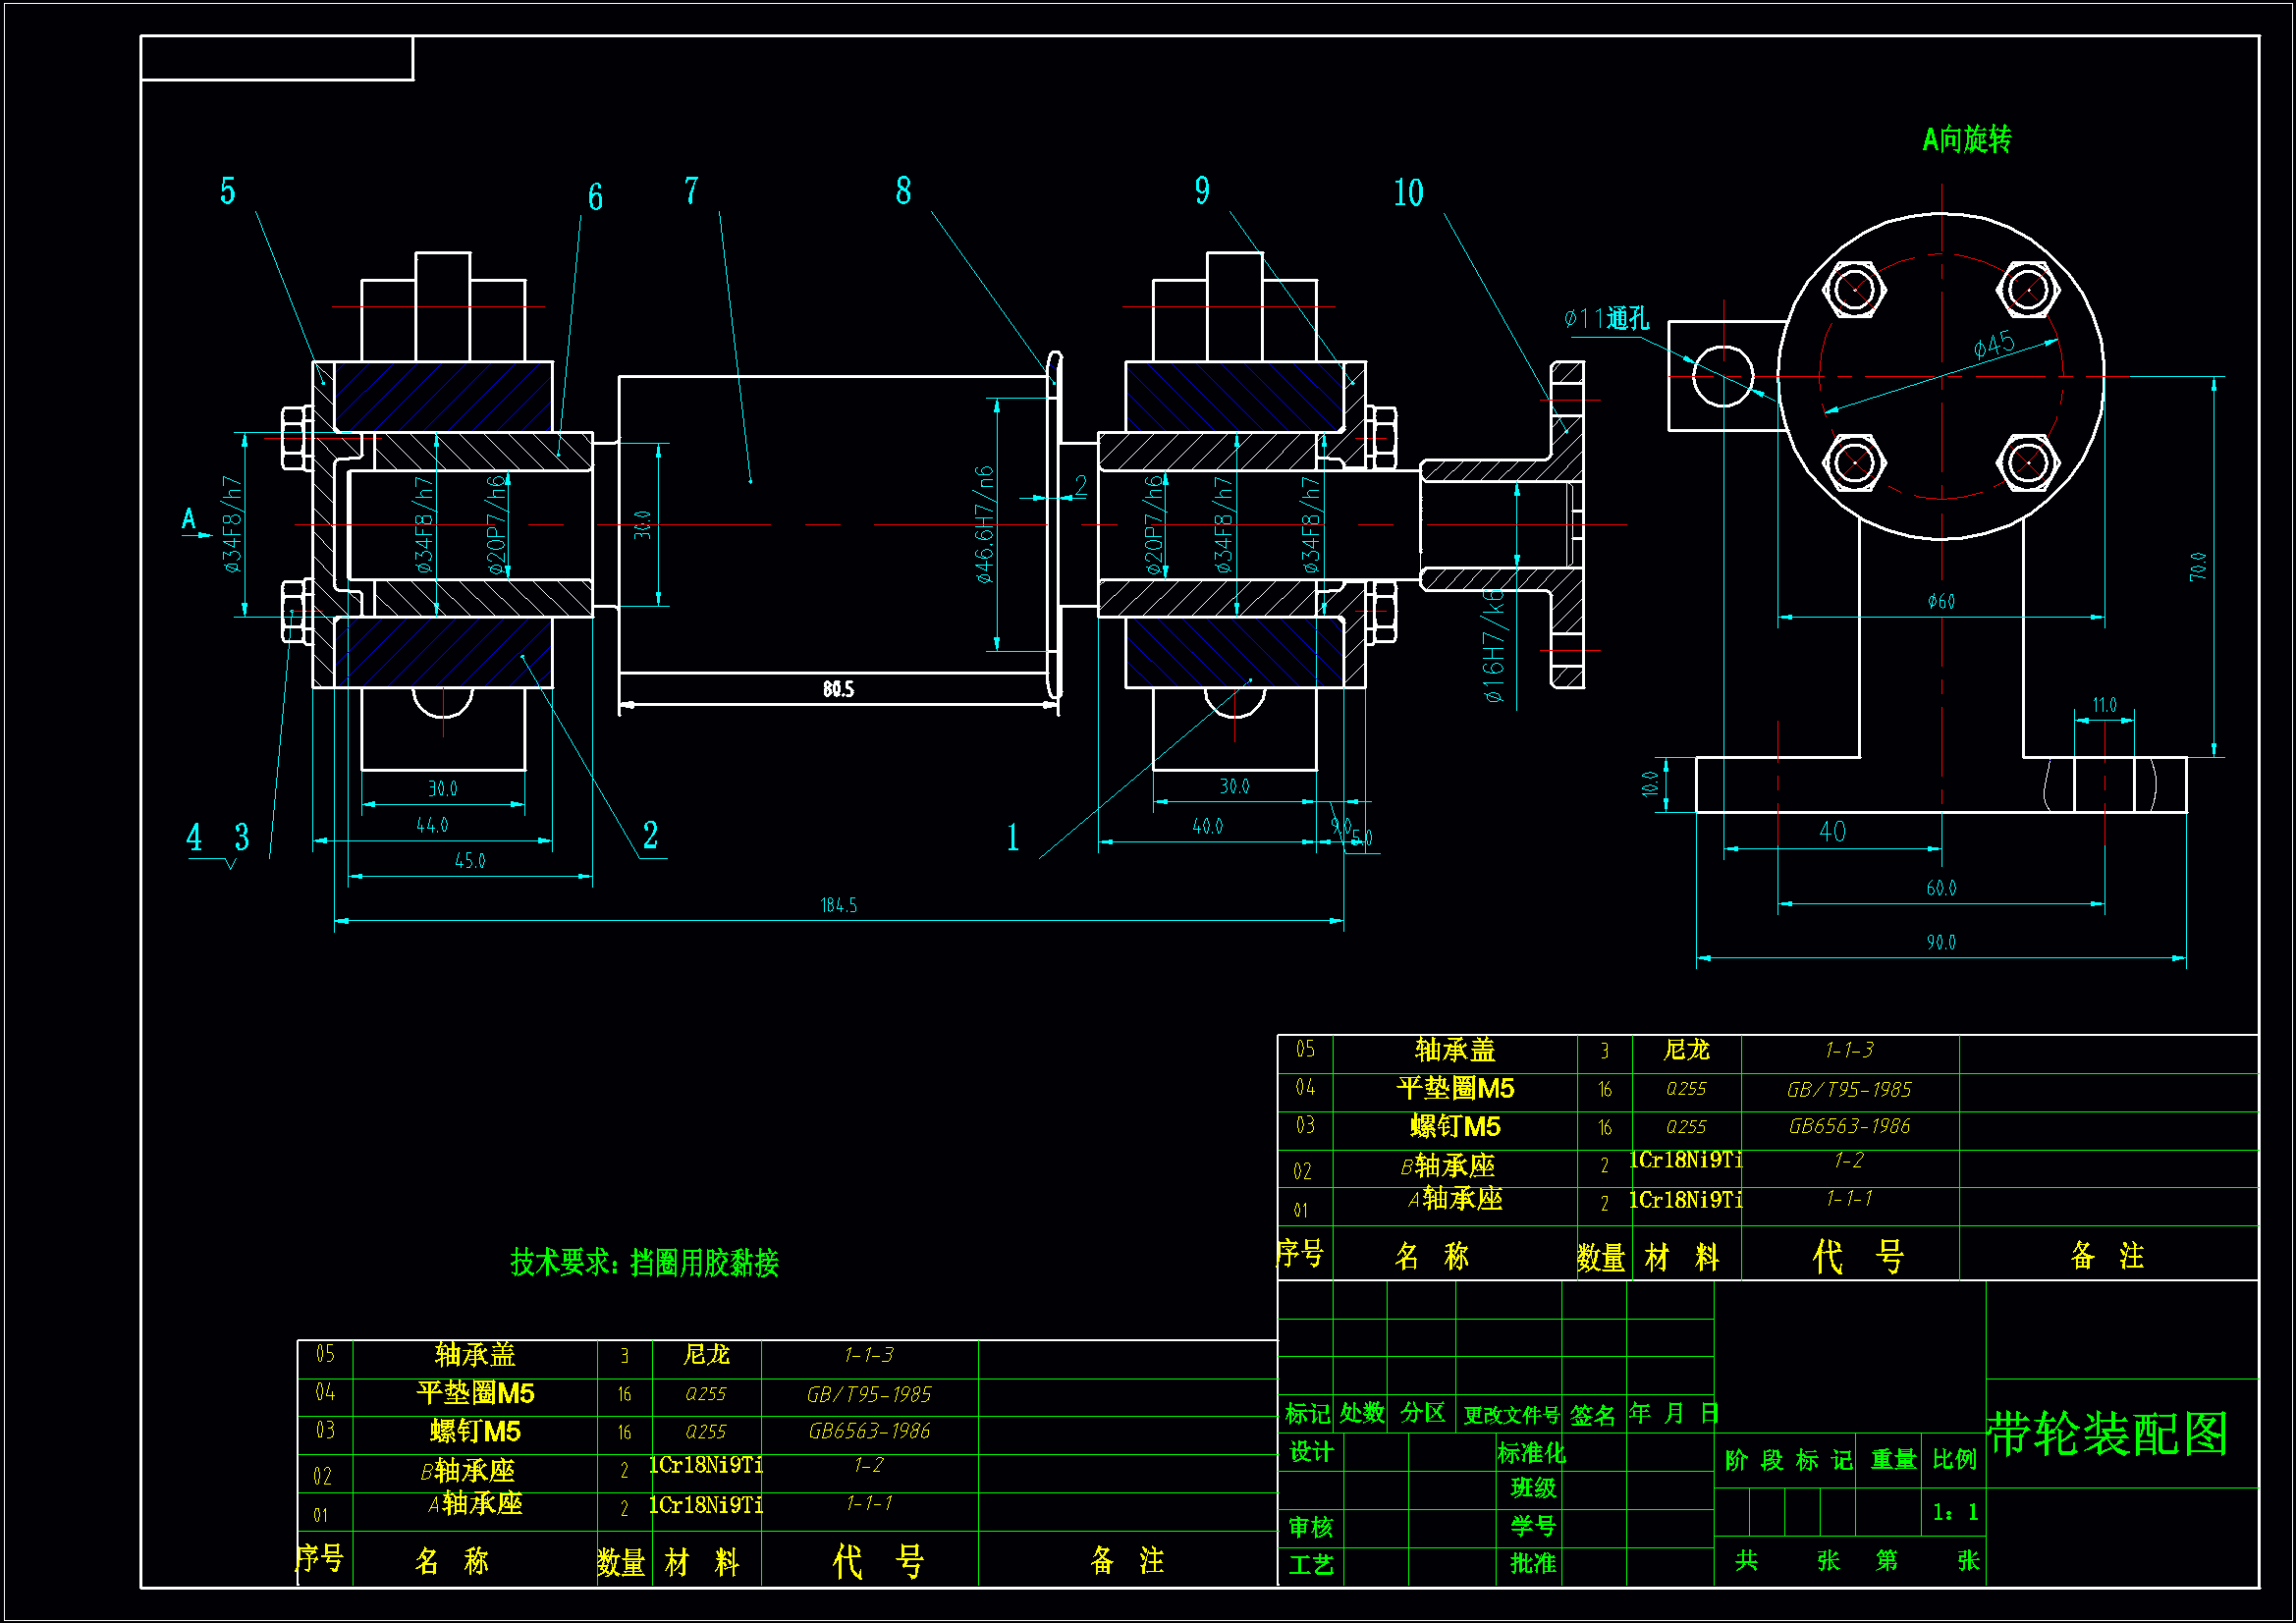Click the 80.5 dimension text
The height and width of the screenshot is (1623, 2296).
point(838,689)
